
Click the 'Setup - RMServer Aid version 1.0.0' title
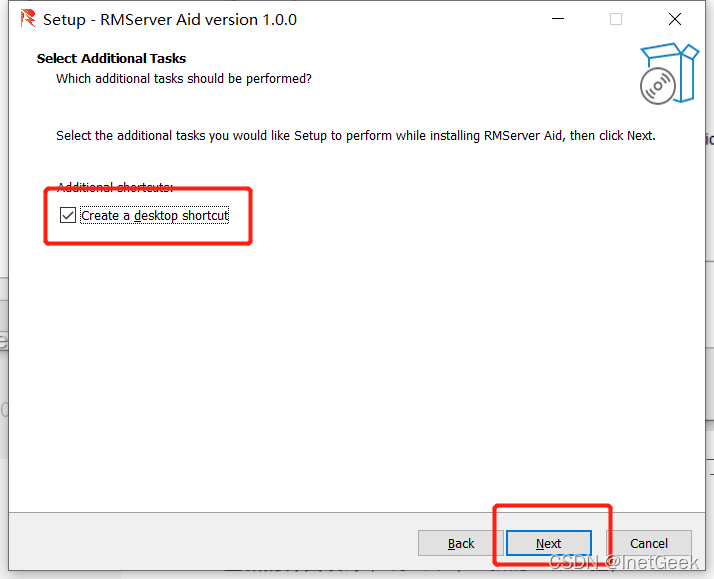point(170,20)
